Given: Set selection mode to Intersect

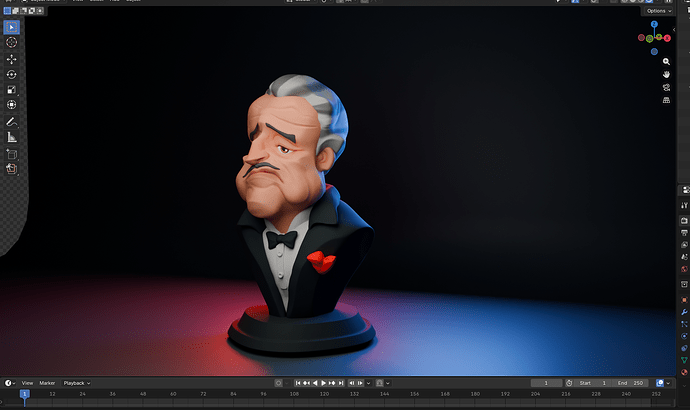Looking at the screenshot, I should click(40, 11).
